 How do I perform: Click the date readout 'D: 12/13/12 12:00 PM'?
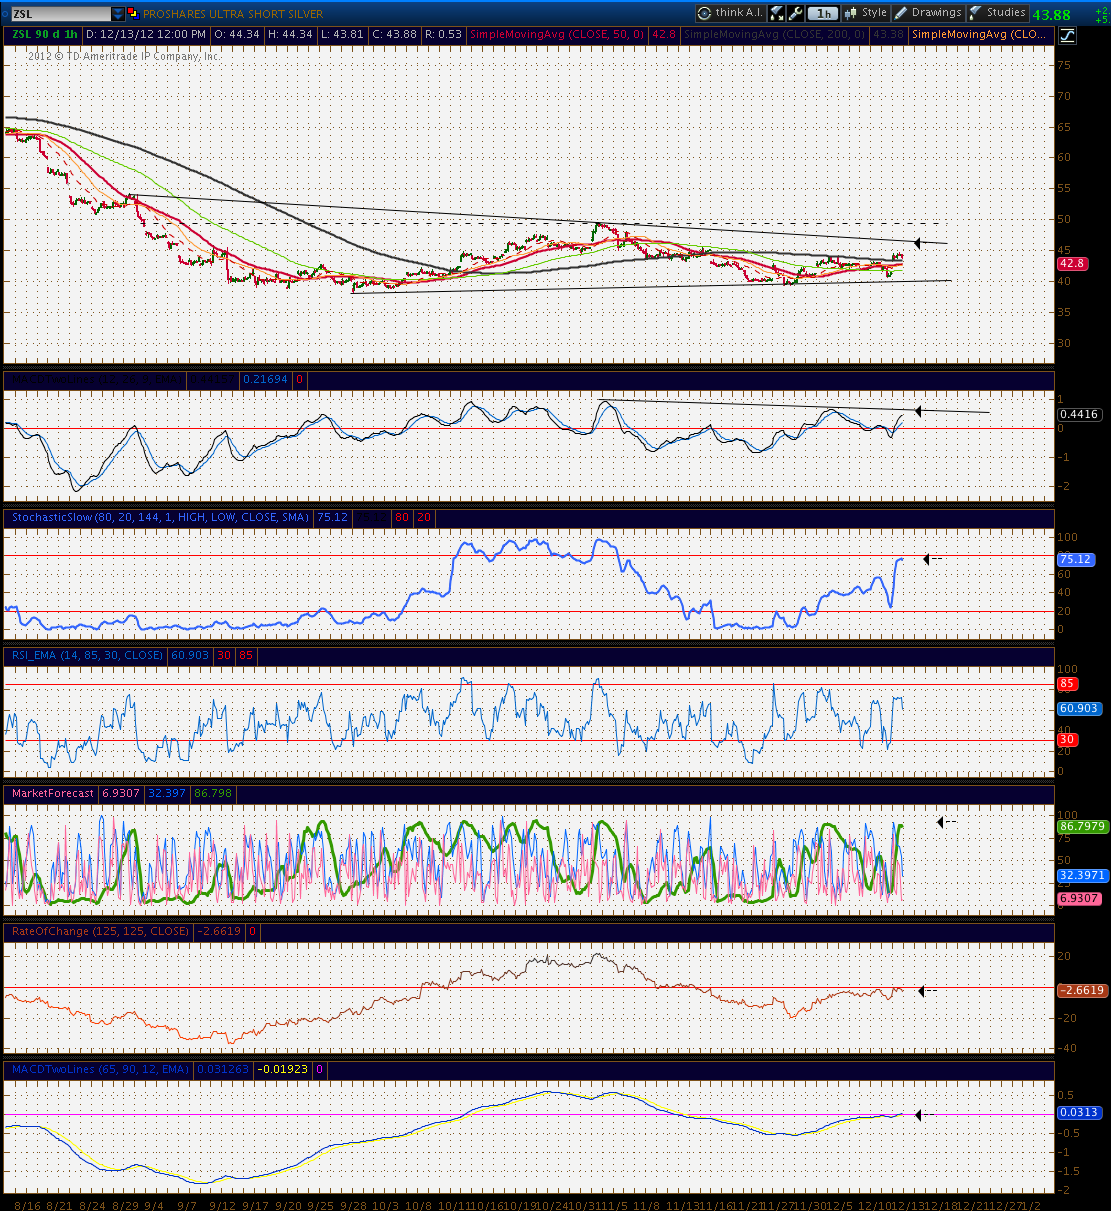[x=146, y=34]
